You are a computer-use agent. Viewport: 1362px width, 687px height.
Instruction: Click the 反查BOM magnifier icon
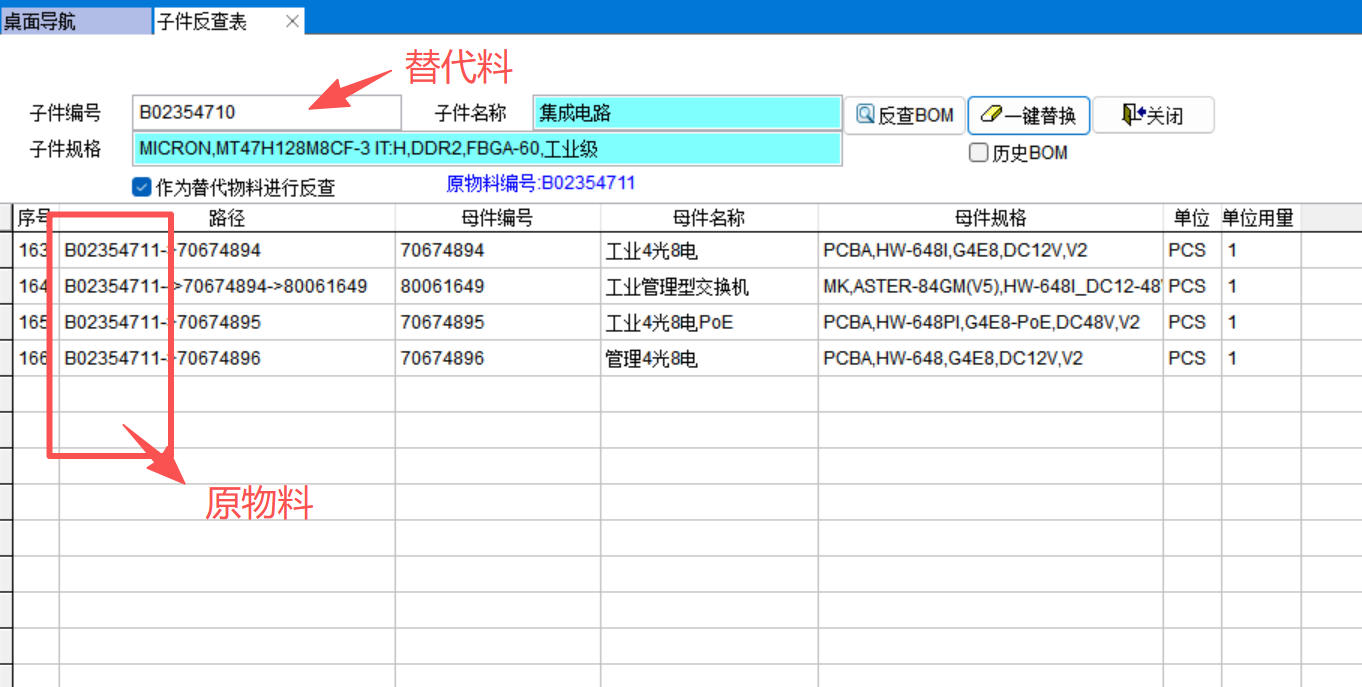(x=865, y=115)
